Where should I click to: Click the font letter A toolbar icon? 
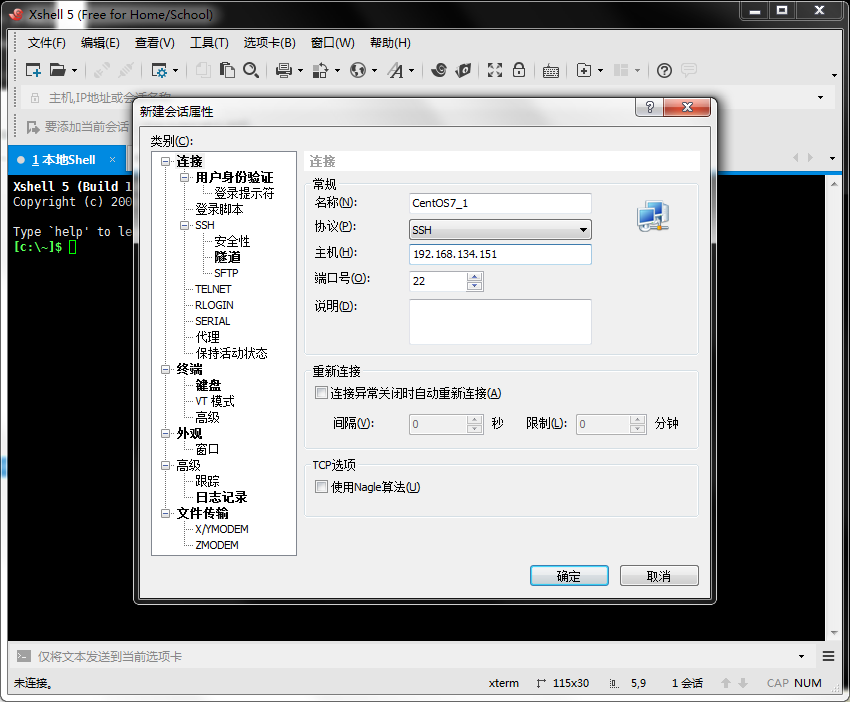pos(396,70)
